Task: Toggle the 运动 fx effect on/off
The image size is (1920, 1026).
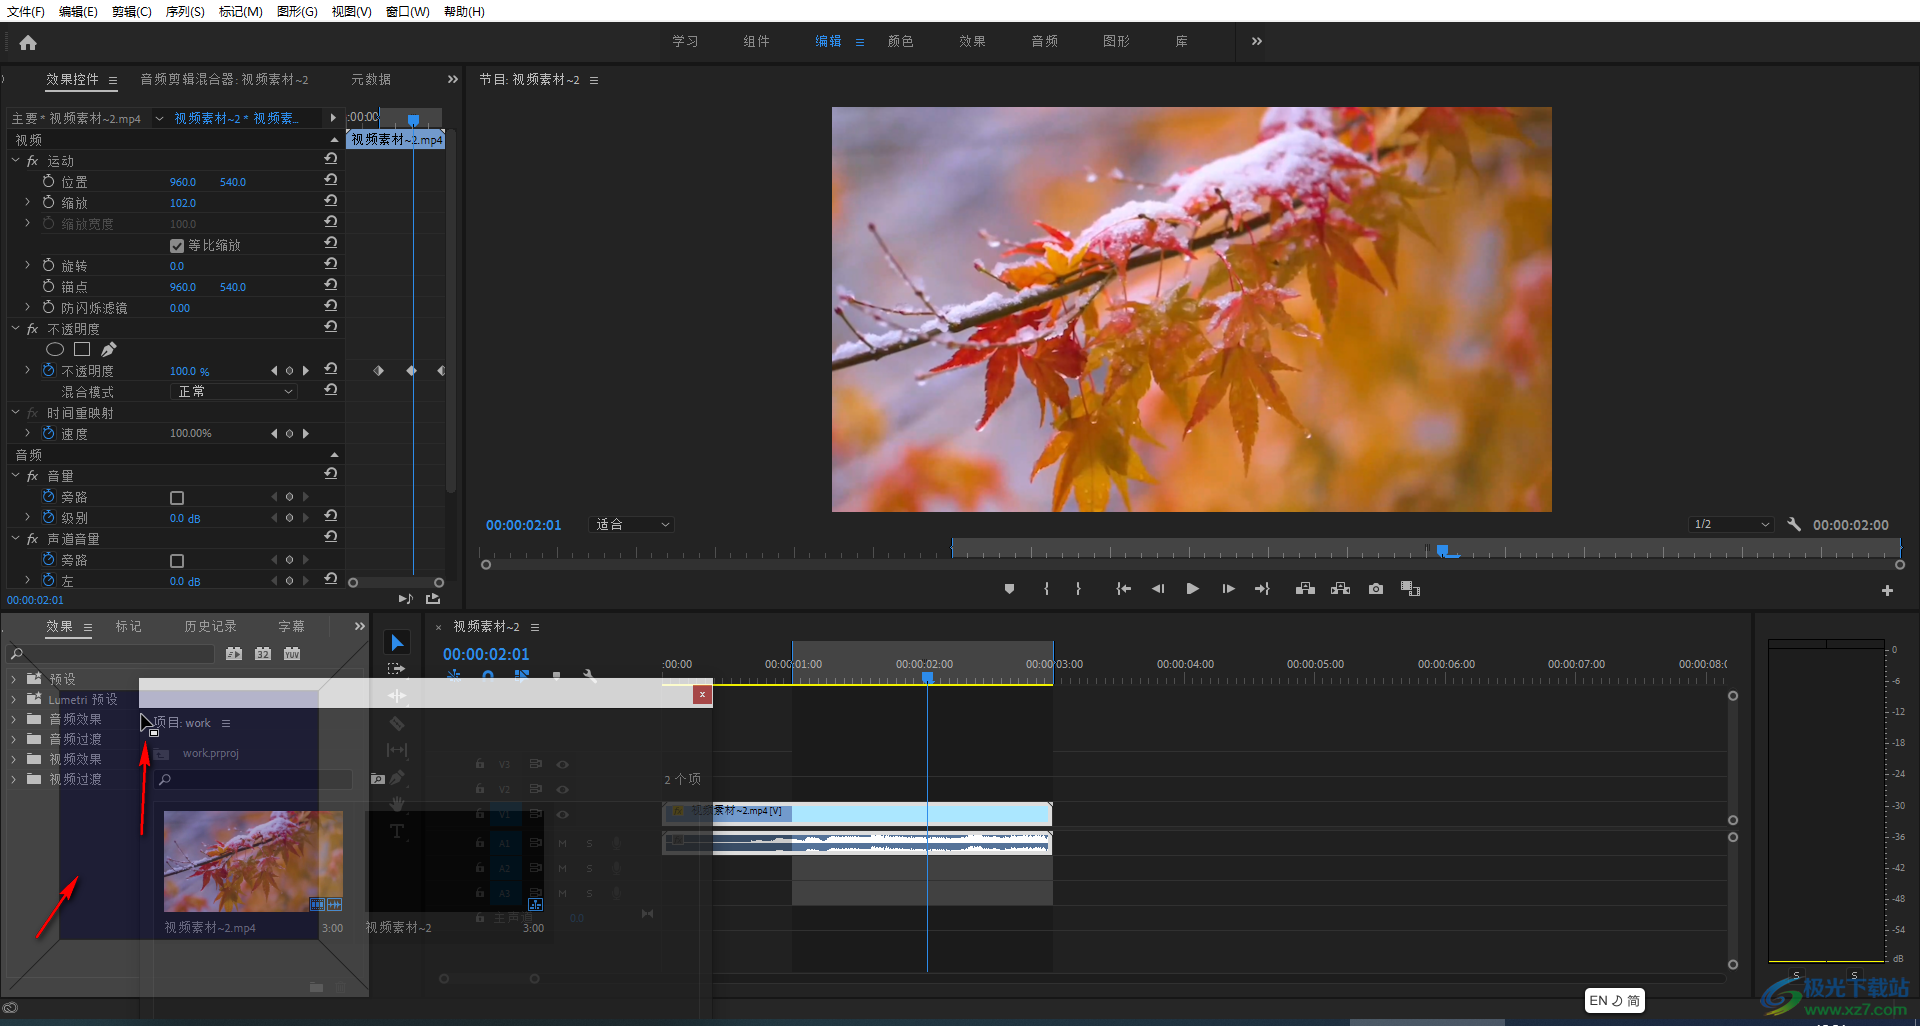Action: [x=33, y=161]
